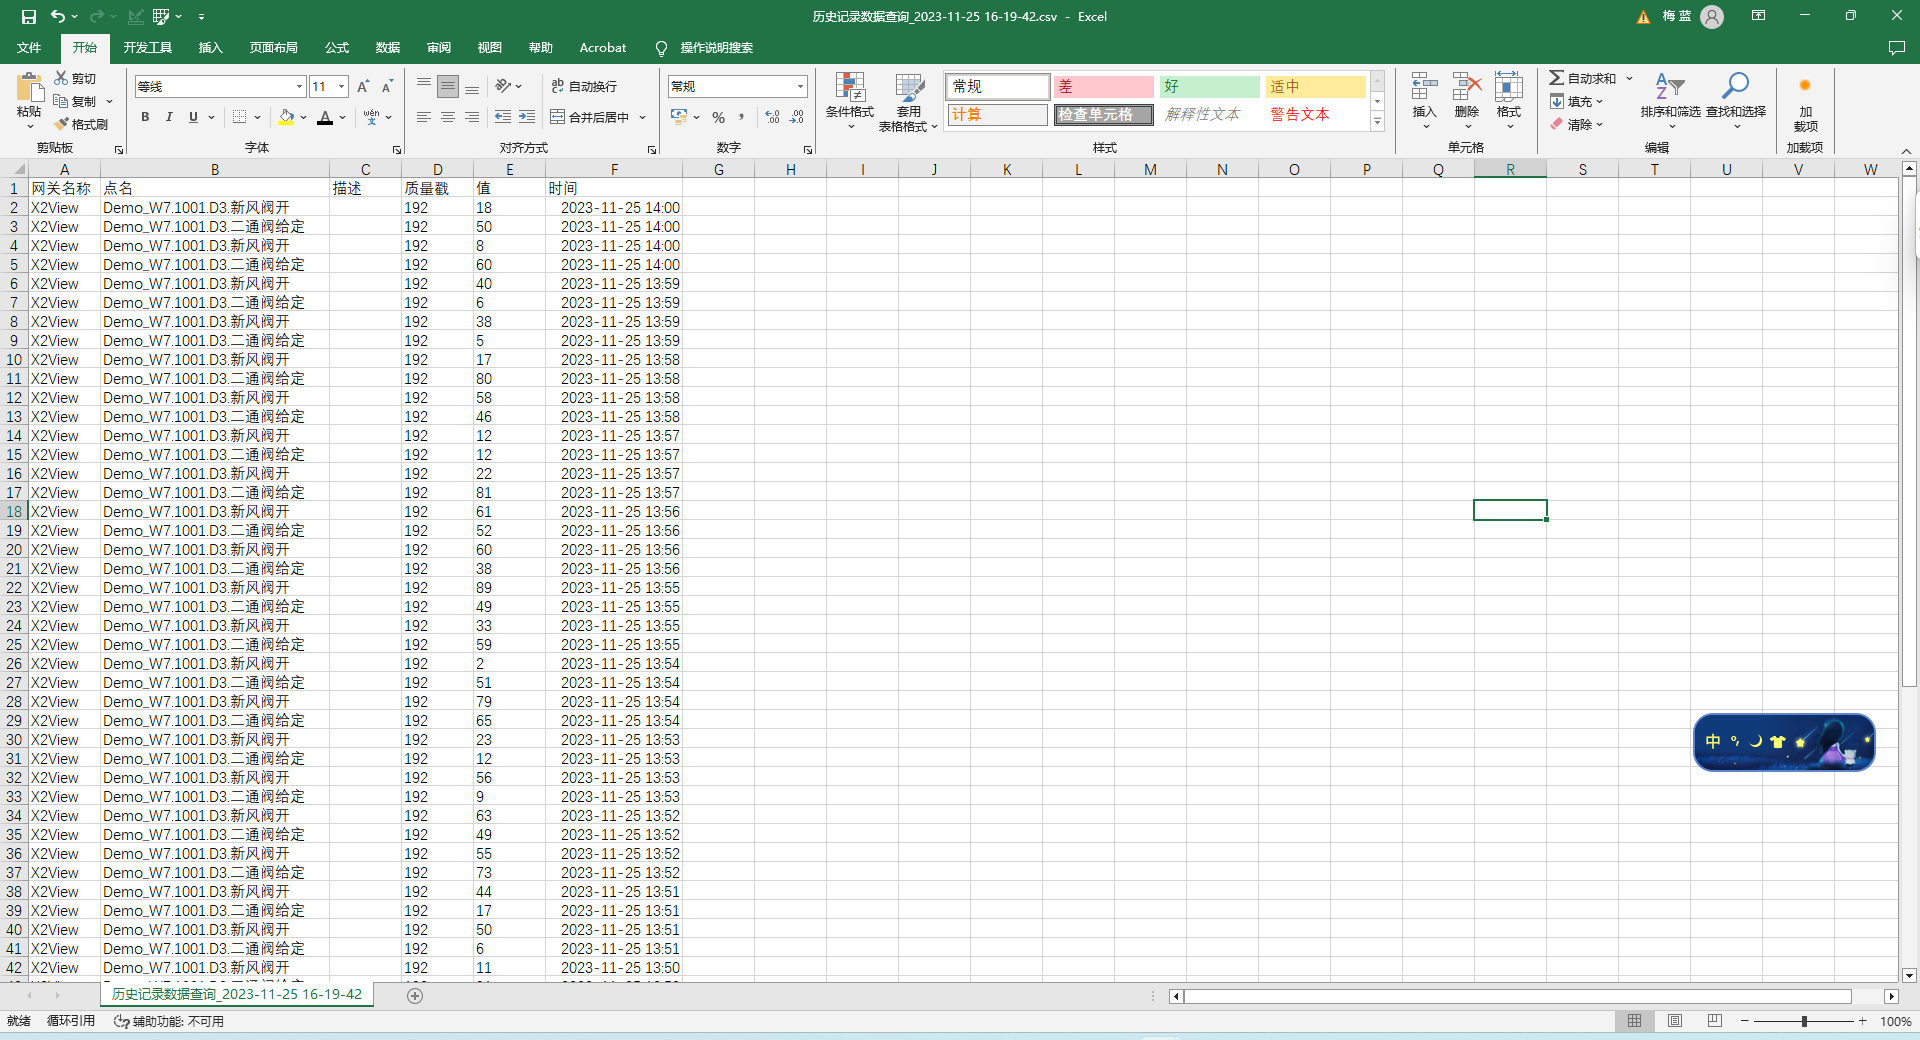Viewport: 1920px width, 1040px height.
Task: Toggle bold formatting
Action: point(145,117)
